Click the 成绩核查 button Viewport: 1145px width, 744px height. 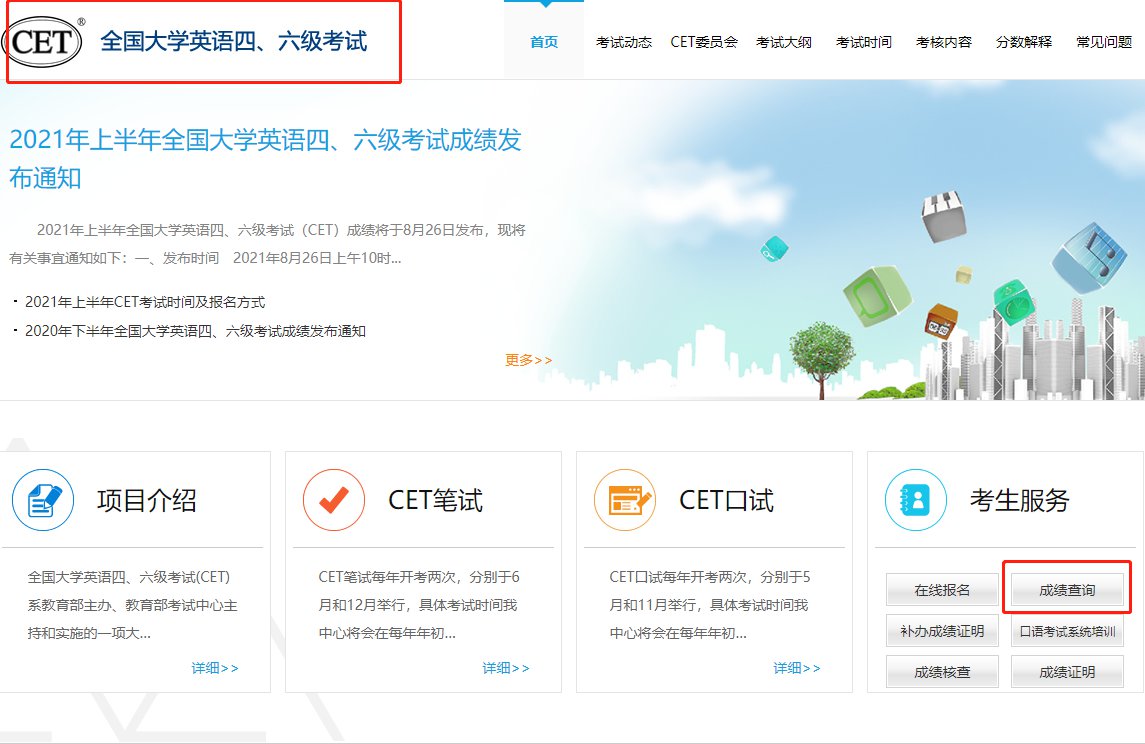click(942, 672)
